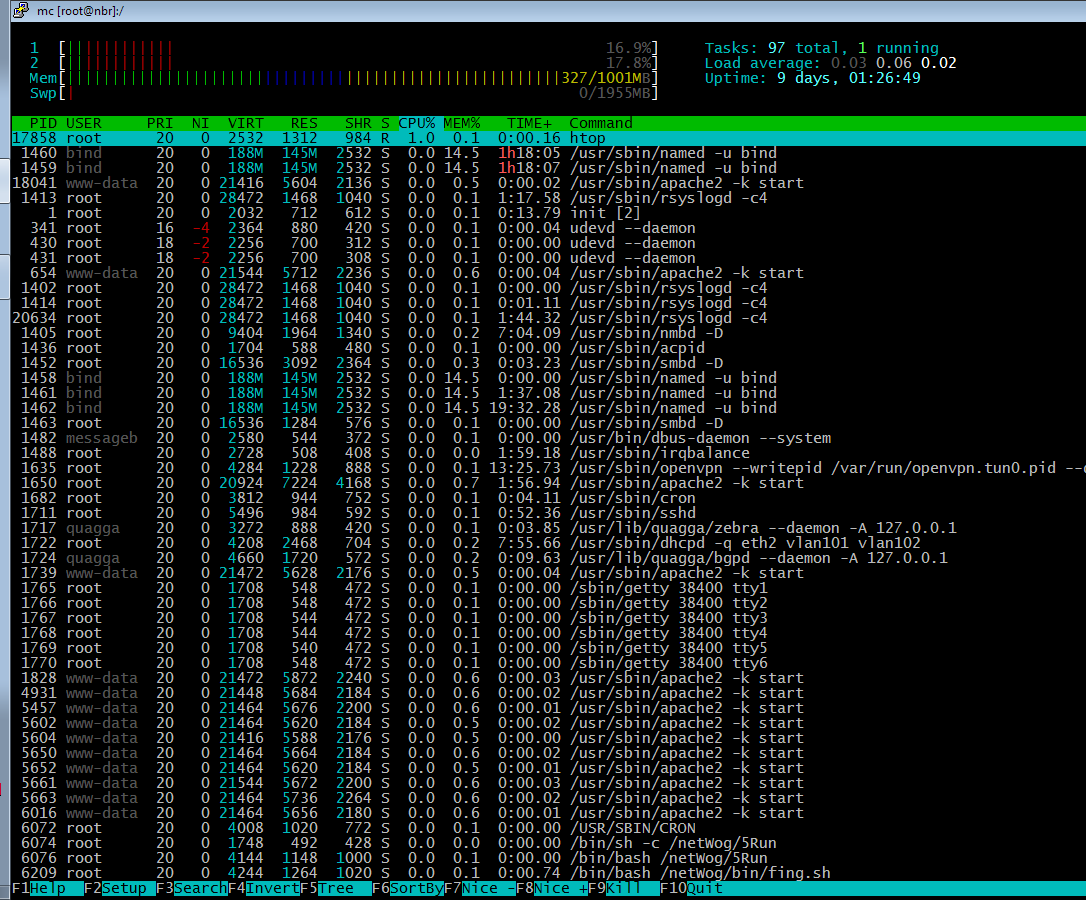Click F7 Nice - to raise priority
Screen dimensions: 1086x900
coord(488,888)
